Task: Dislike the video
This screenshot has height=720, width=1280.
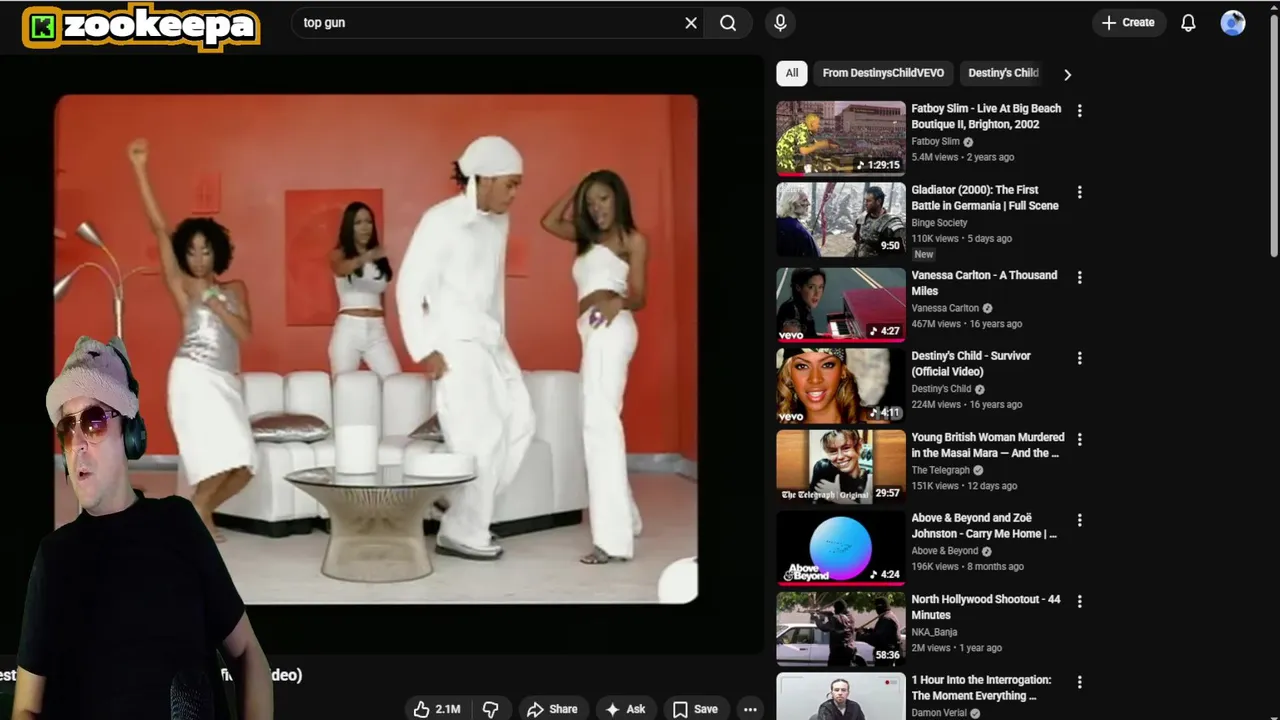Action: click(491, 709)
